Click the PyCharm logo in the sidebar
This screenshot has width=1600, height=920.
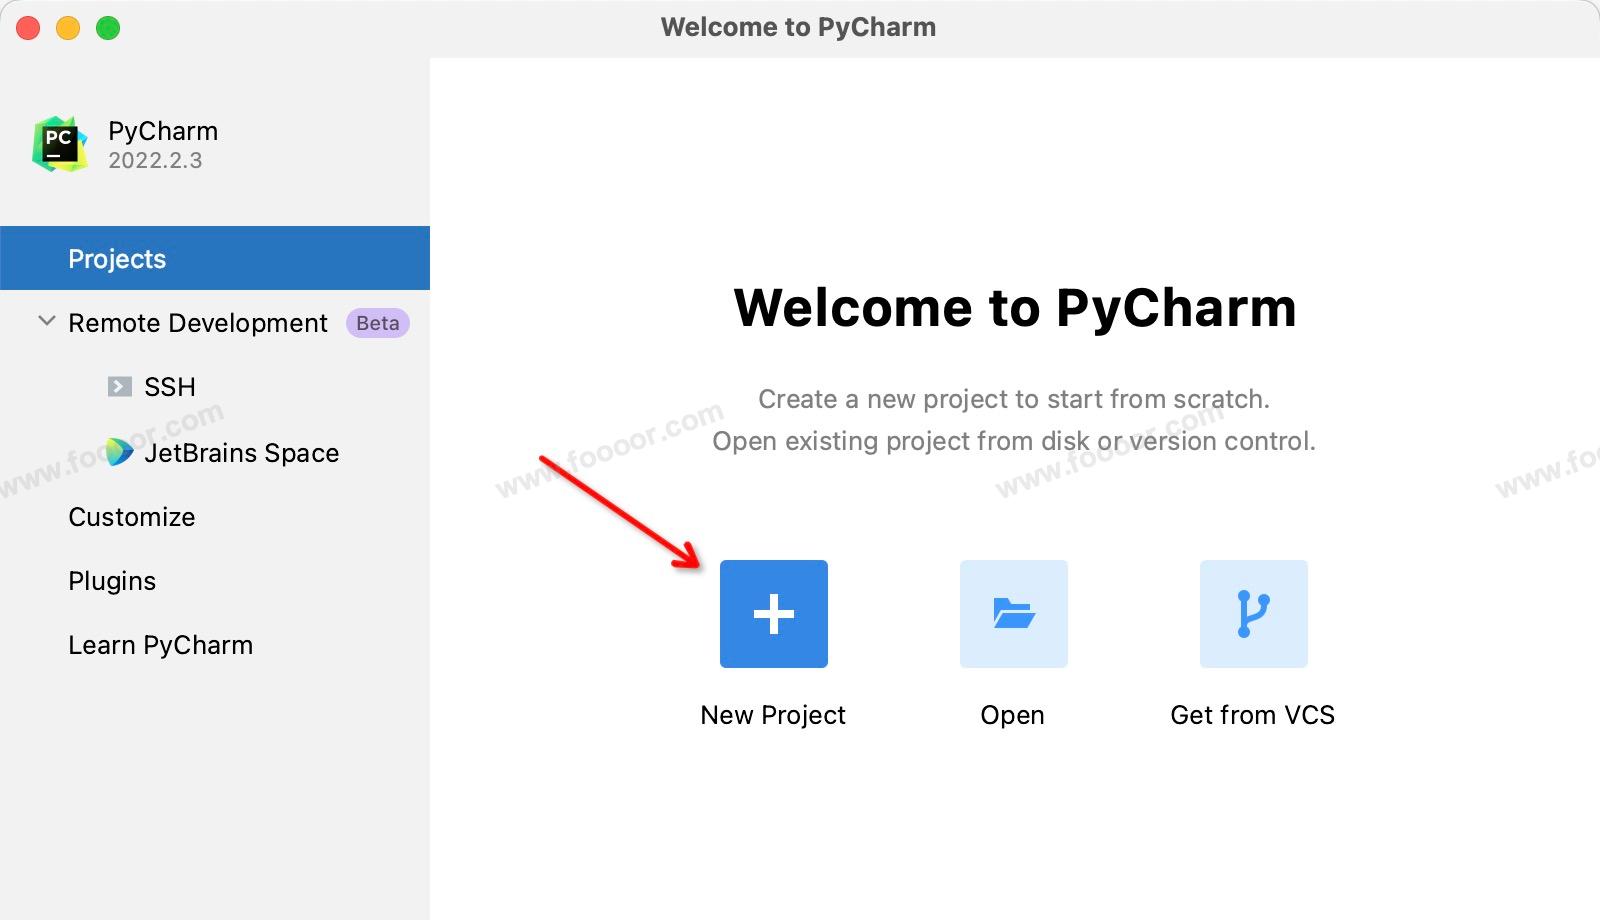[x=59, y=145]
